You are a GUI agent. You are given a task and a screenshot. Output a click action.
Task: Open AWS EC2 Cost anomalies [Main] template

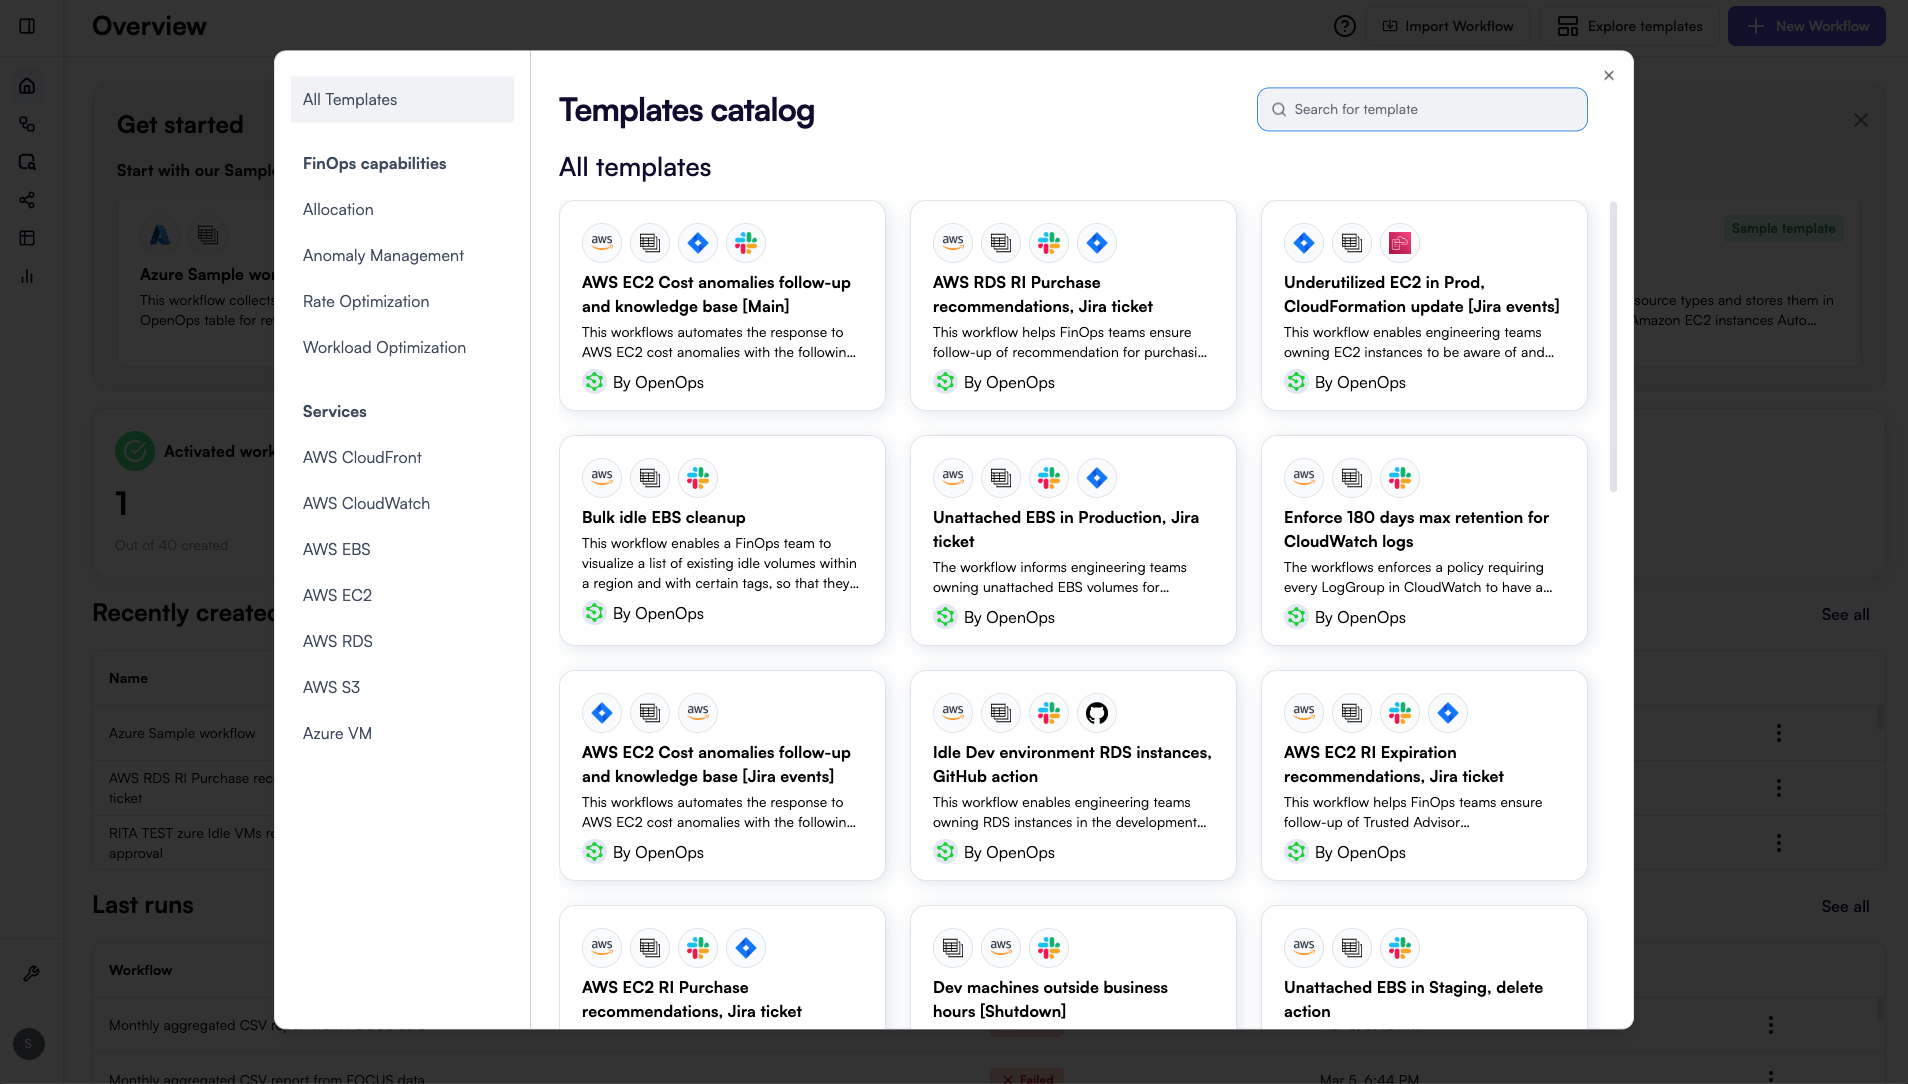[x=722, y=305]
